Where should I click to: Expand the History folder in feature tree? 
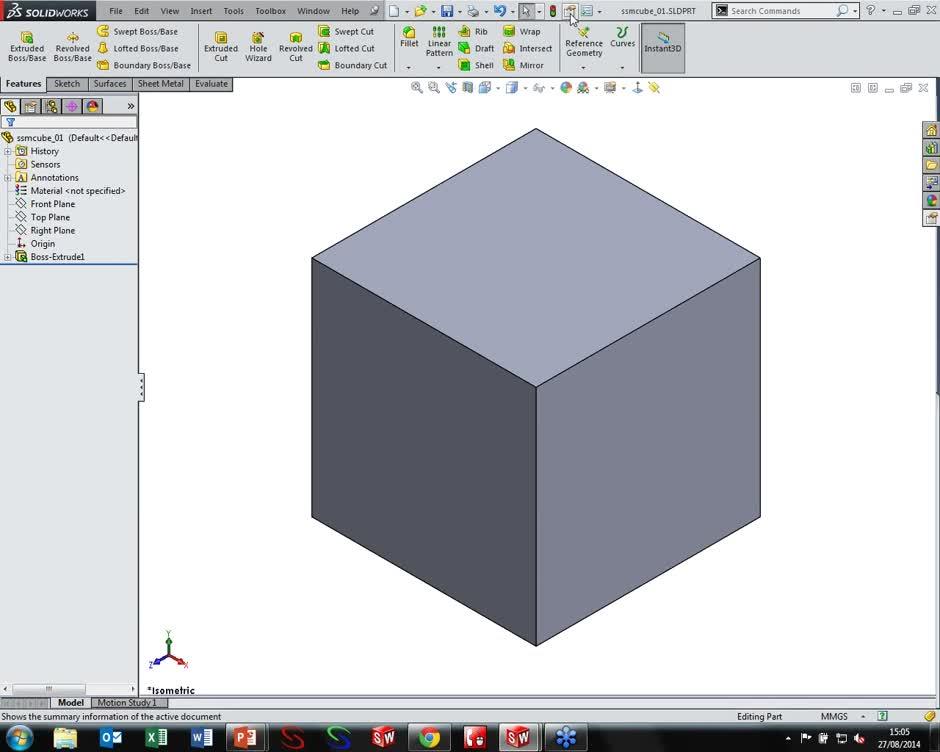(8, 150)
